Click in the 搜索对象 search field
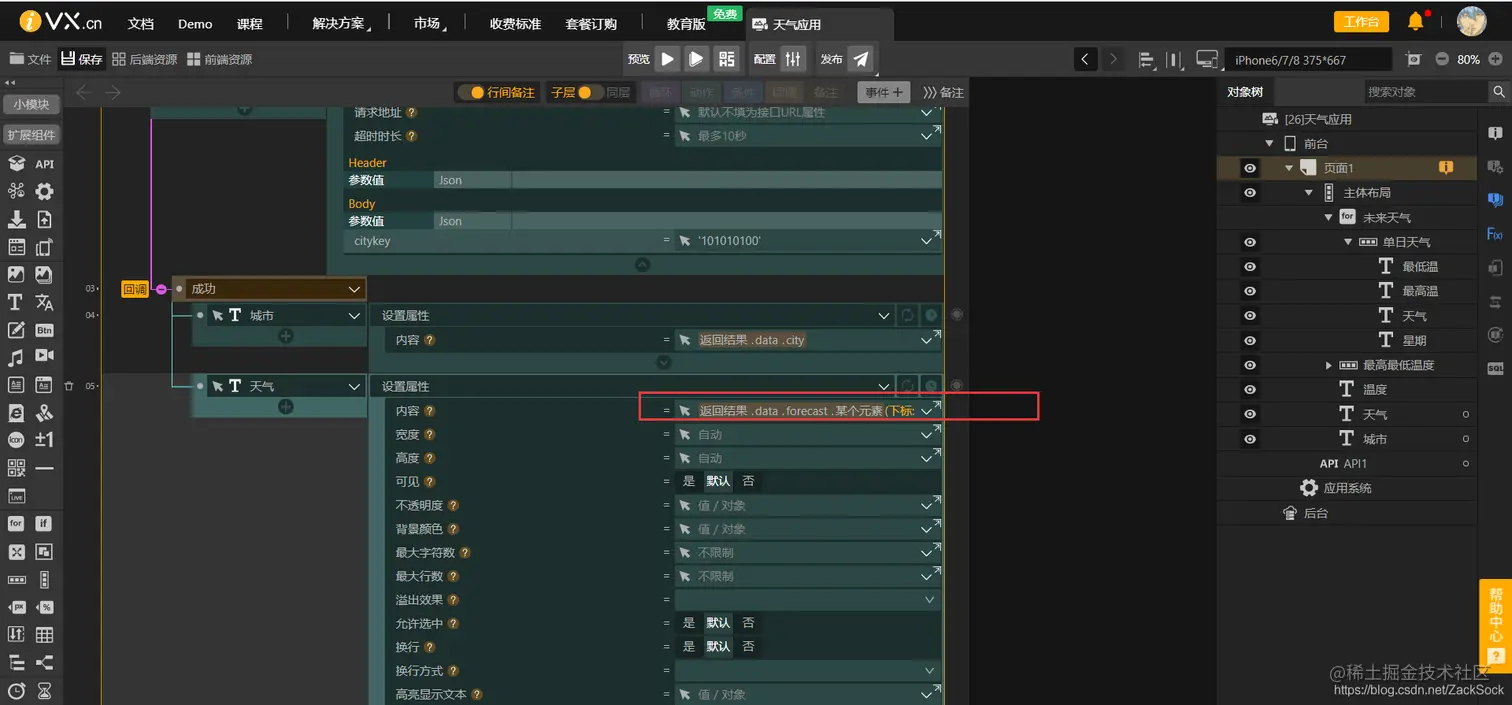 pos(1424,92)
